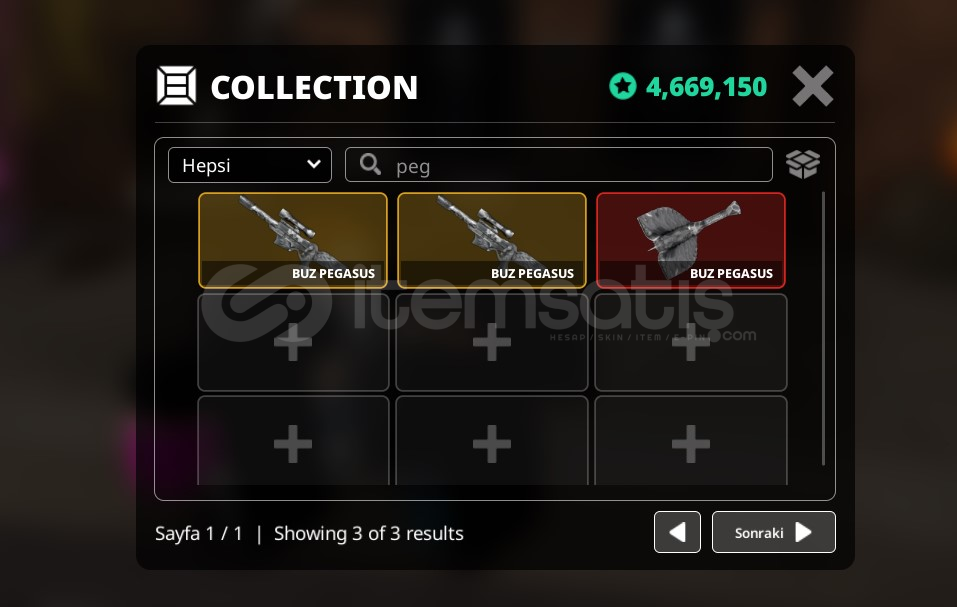The height and width of the screenshot is (607, 957).
Task: Click the search field containing 'peg'
Action: point(558,165)
